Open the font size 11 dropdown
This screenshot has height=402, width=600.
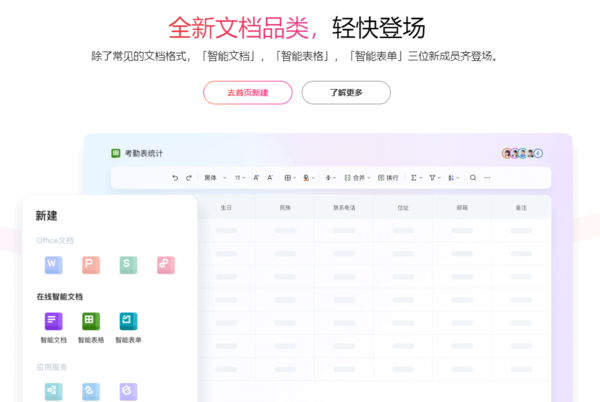tap(240, 178)
